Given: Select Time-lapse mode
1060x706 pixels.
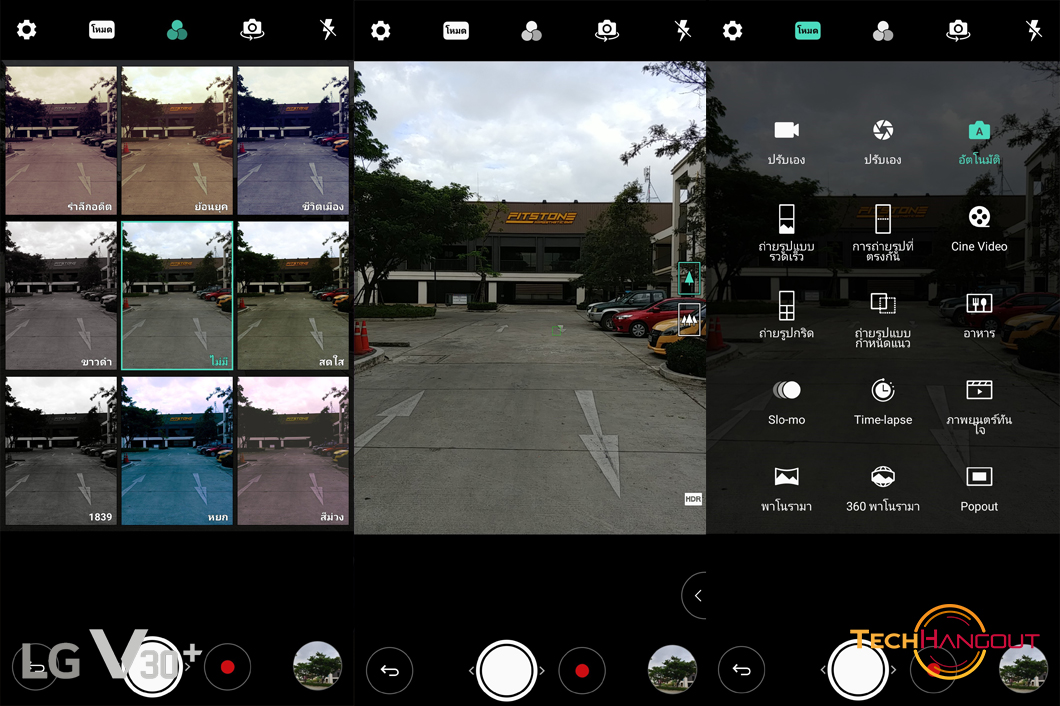Looking at the screenshot, I should click(883, 403).
